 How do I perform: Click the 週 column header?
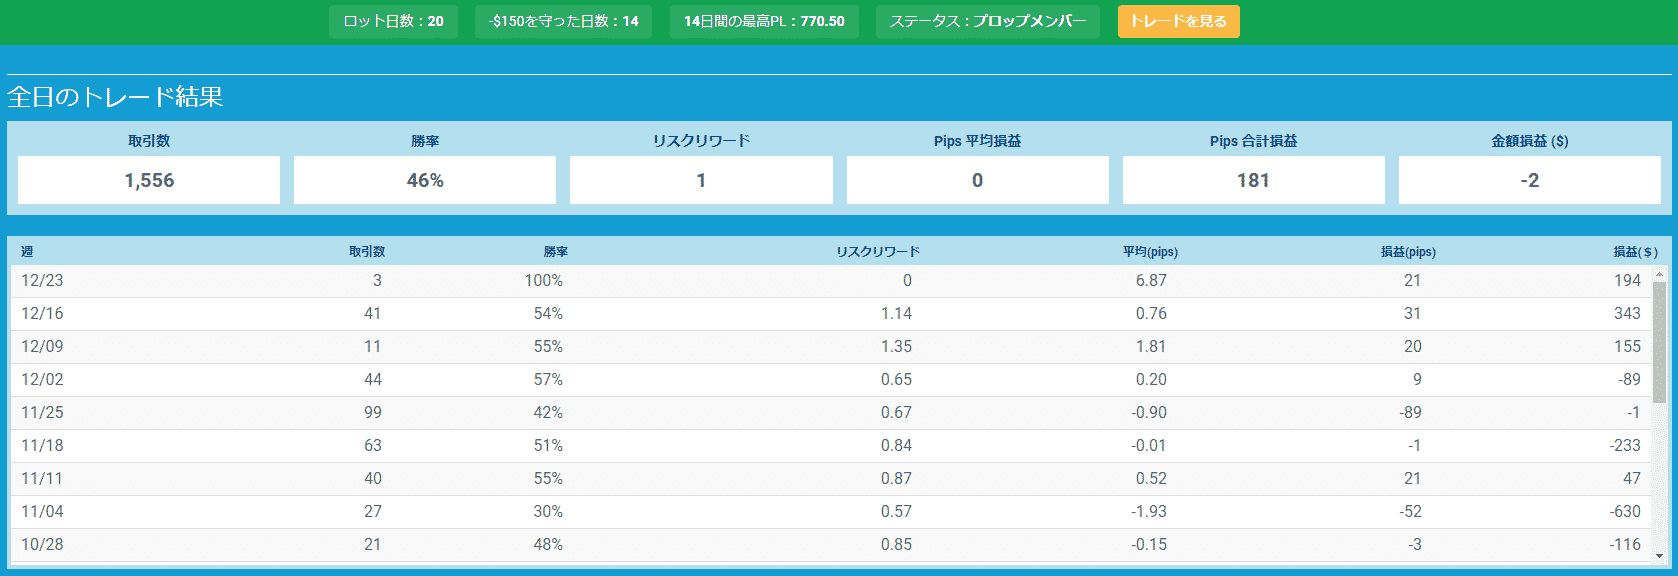(x=27, y=252)
